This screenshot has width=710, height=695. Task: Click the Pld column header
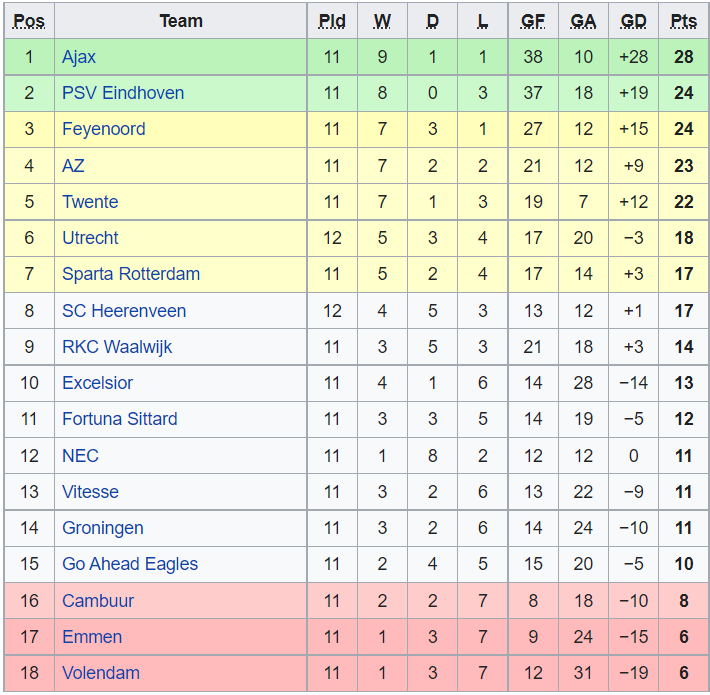(332, 21)
